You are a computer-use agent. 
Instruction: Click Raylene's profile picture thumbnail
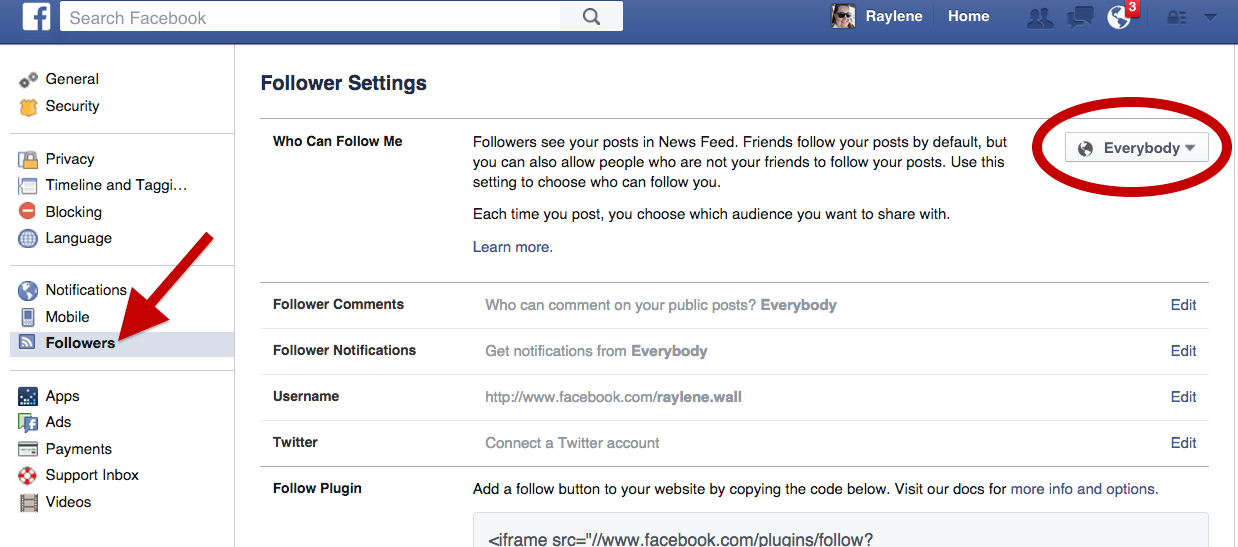pos(843,17)
